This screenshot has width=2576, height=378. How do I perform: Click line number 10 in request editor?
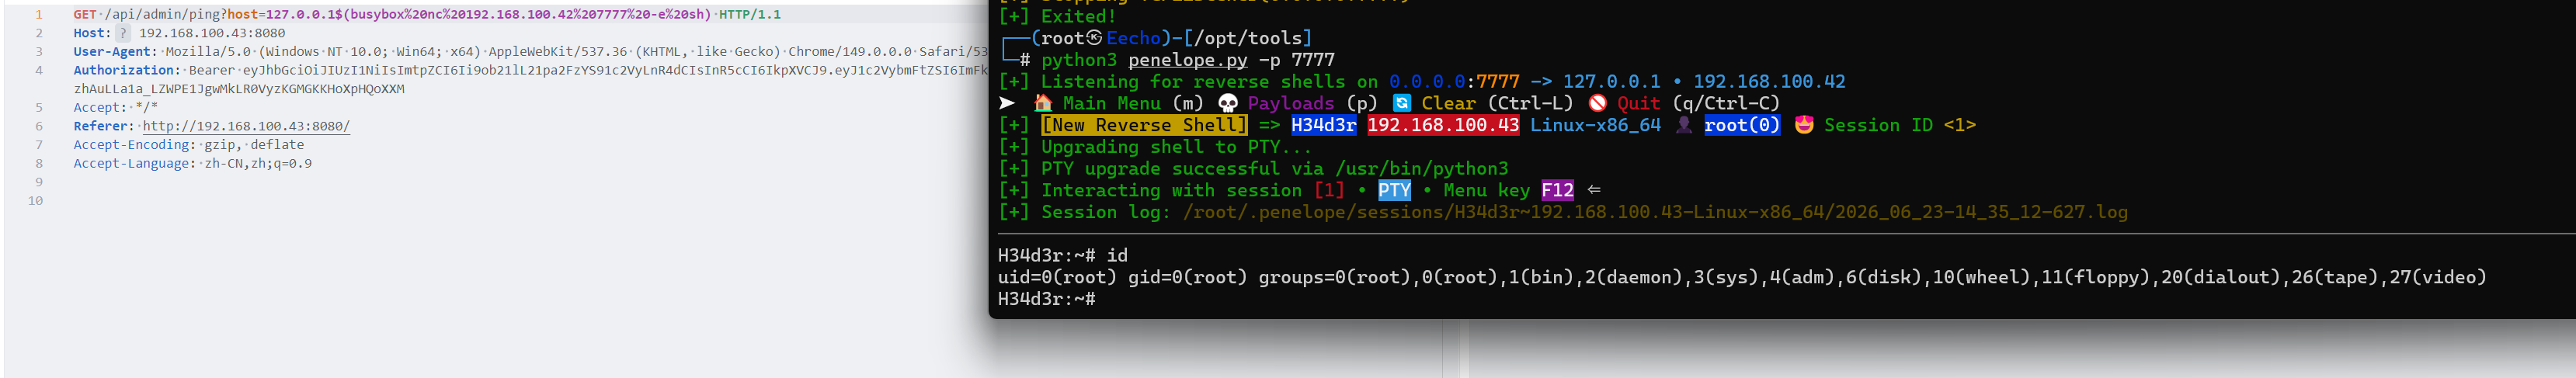pyautogui.click(x=35, y=201)
